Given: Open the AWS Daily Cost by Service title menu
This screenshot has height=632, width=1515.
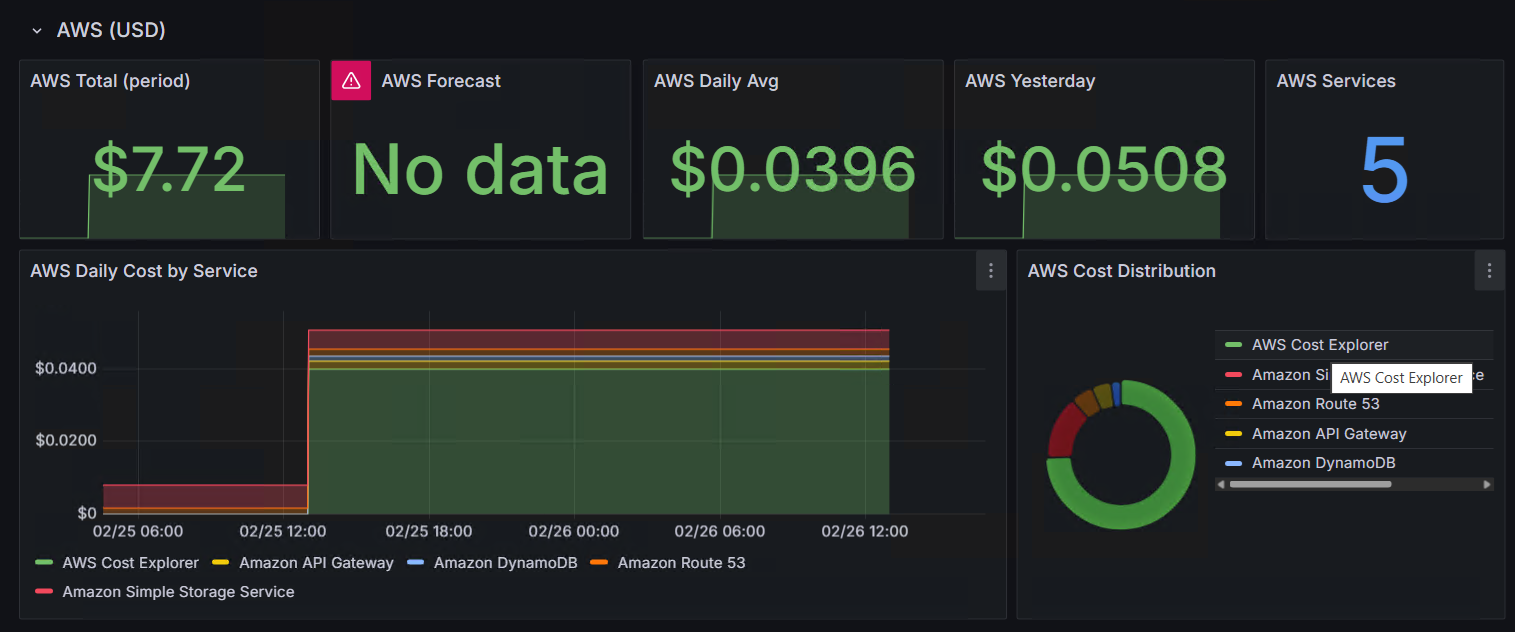Looking at the screenshot, I should pos(144,270).
